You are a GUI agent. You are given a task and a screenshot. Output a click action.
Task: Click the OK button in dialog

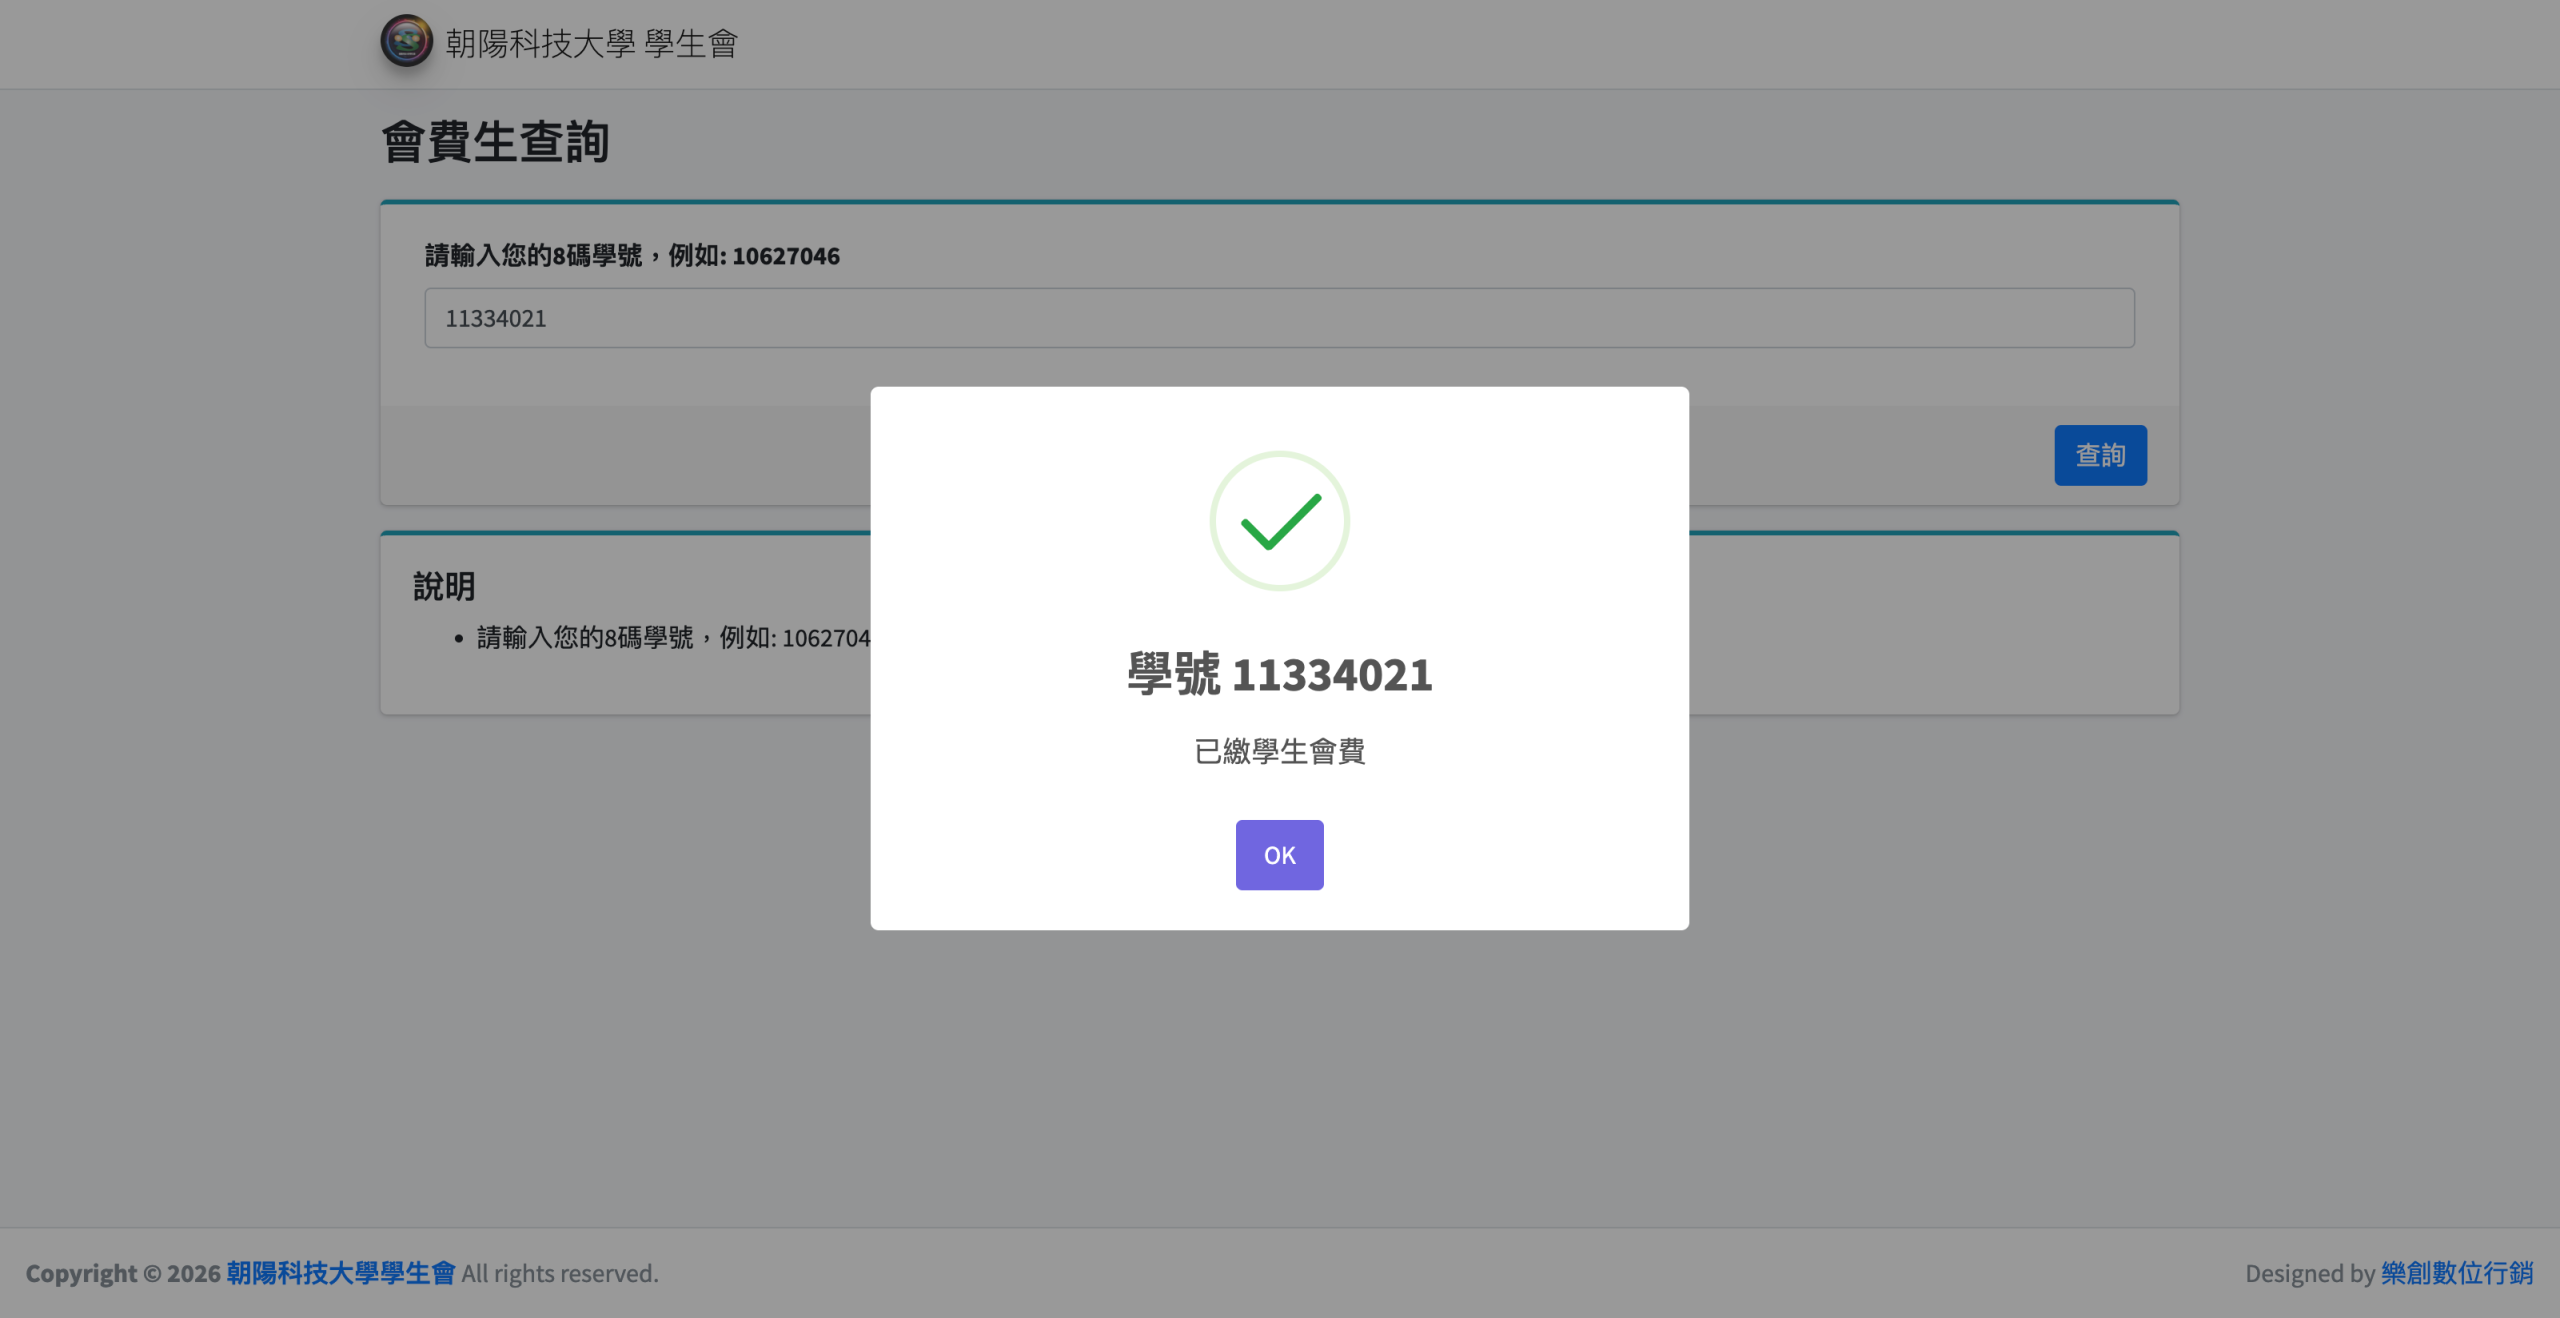1279,855
